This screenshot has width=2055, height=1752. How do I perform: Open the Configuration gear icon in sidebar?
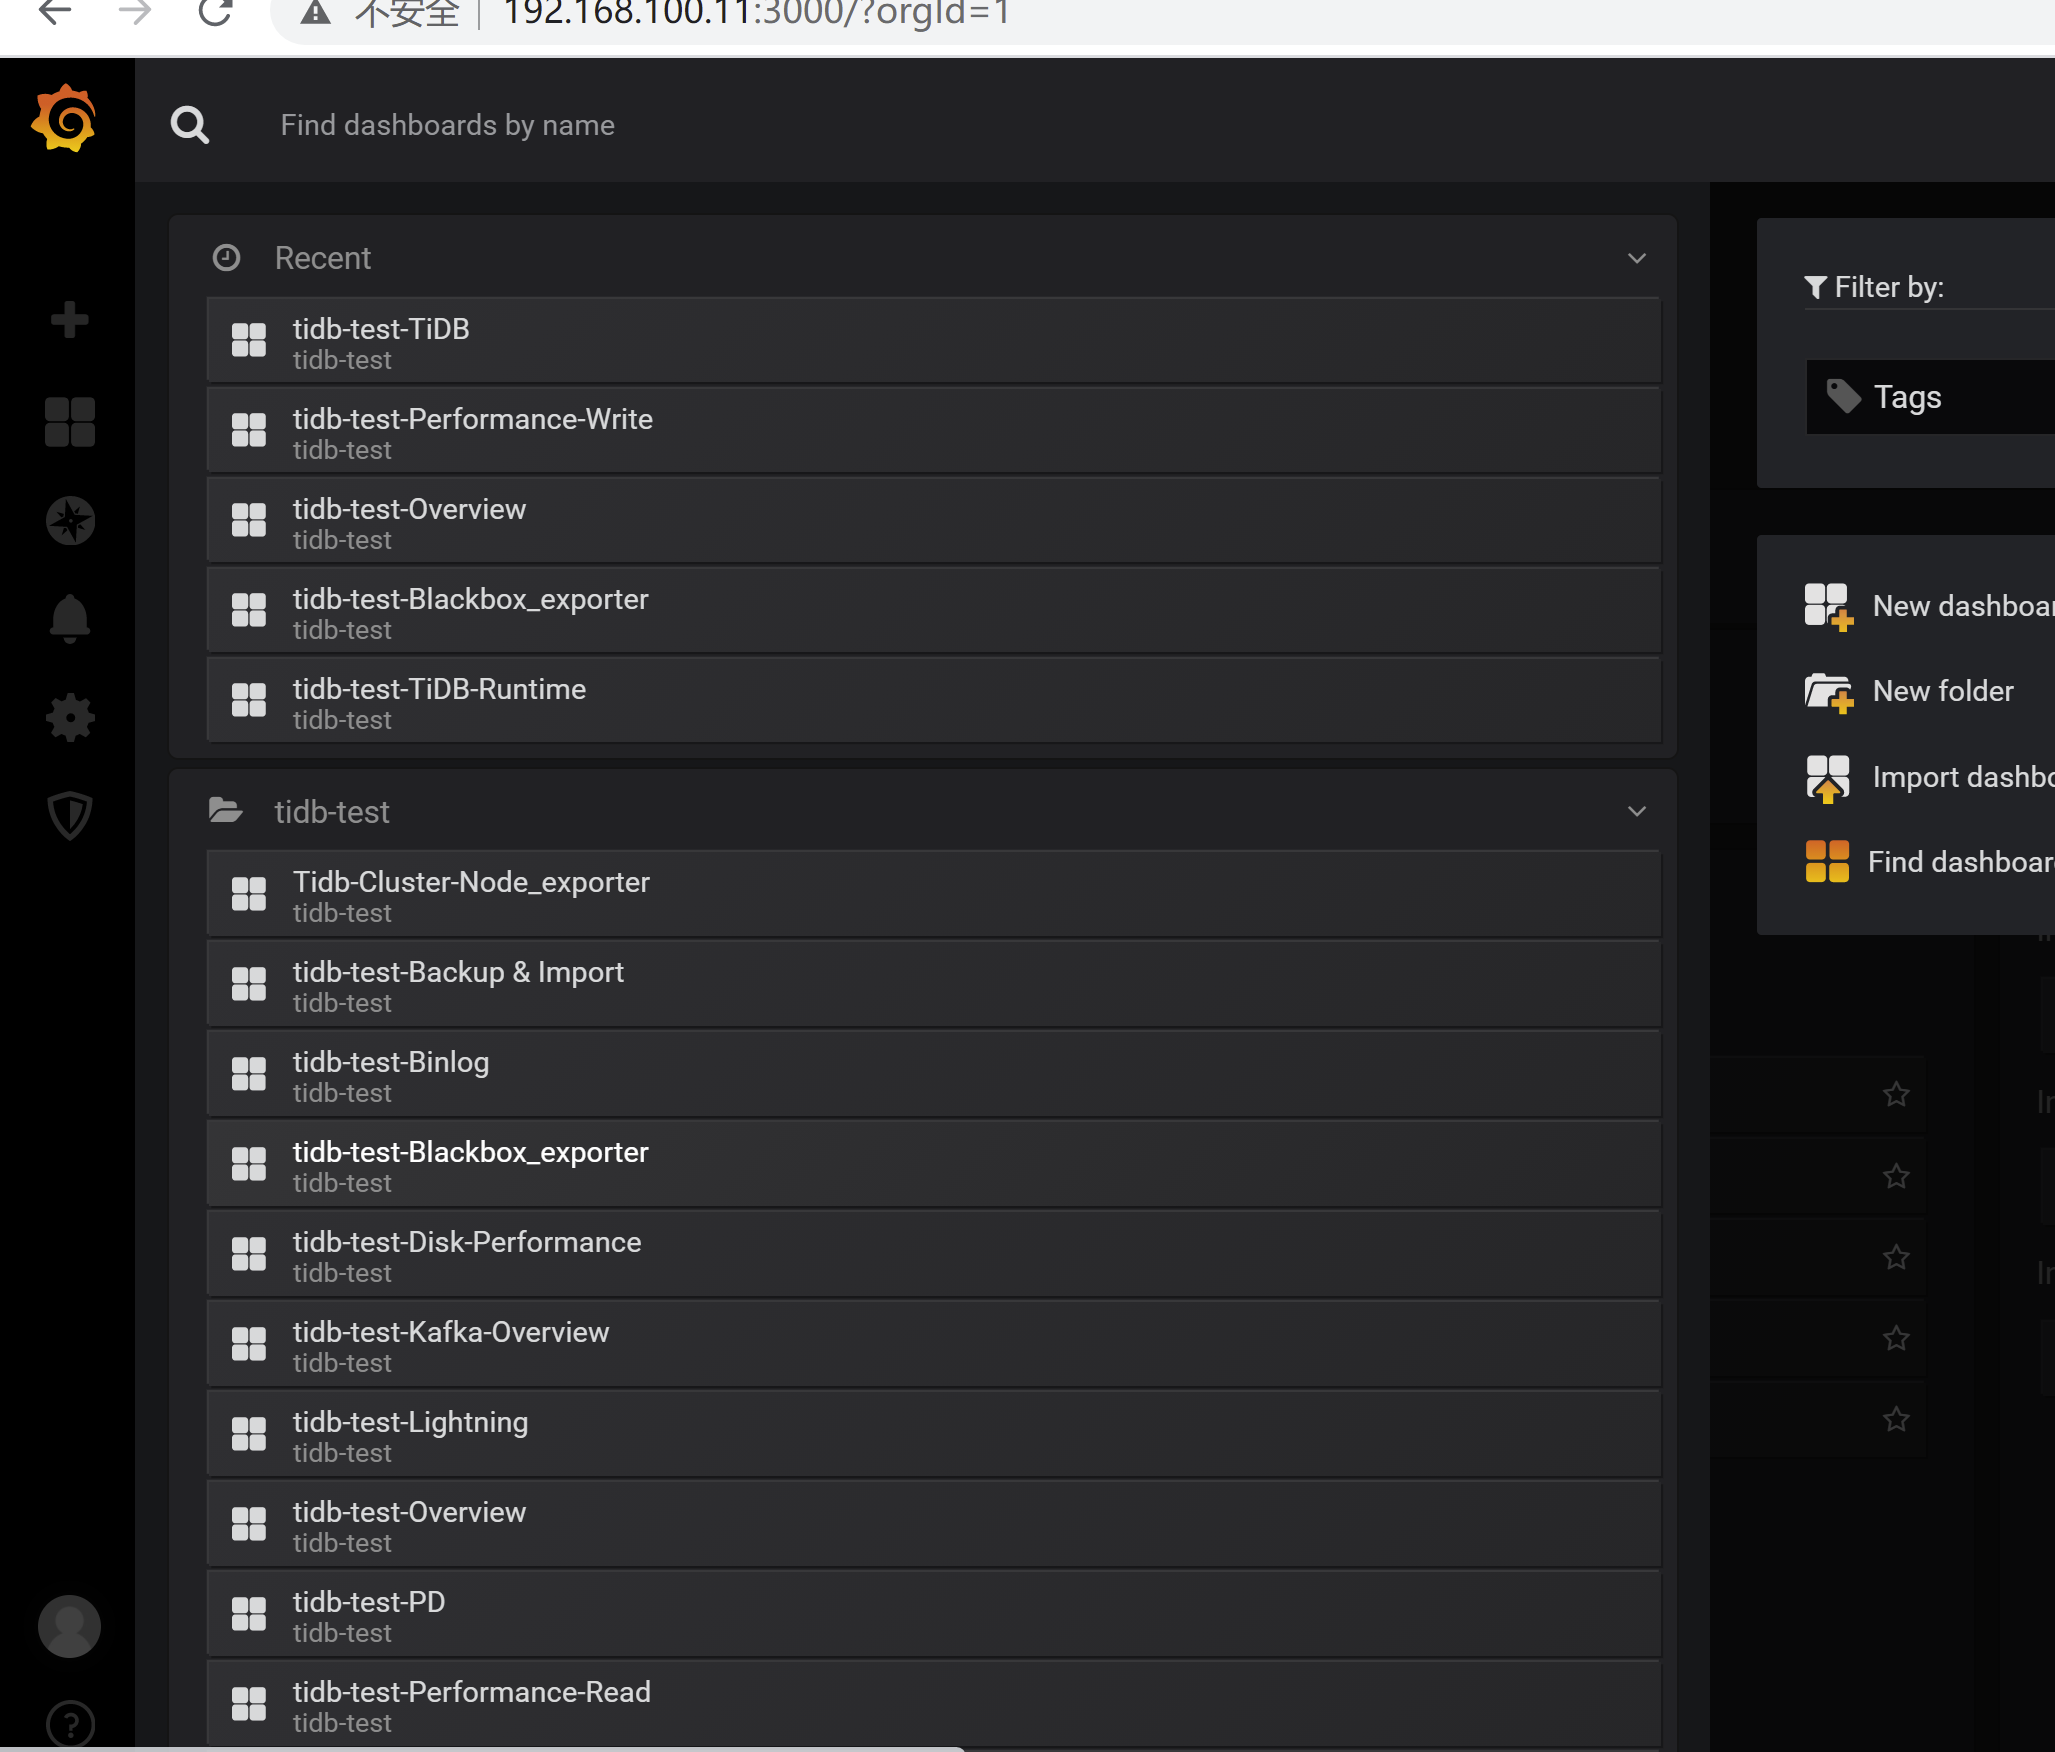click(70, 718)
